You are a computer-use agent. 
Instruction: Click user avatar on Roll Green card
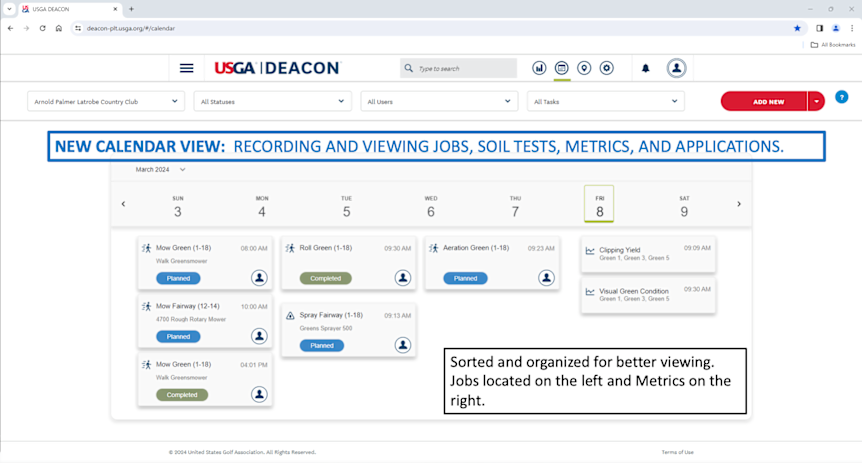402,278
